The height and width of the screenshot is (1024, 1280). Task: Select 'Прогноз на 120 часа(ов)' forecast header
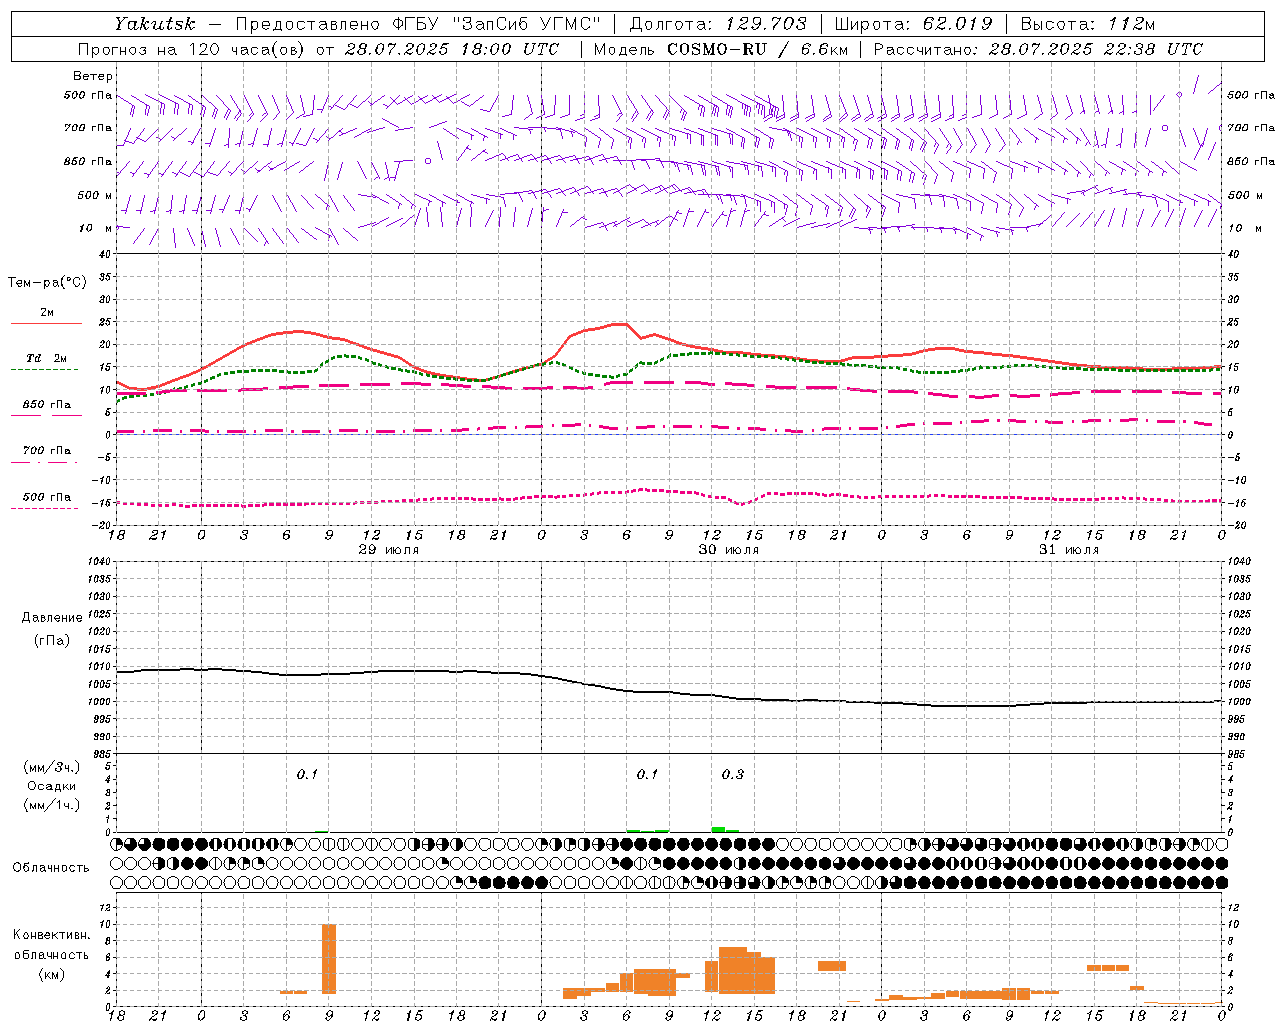pyautogui.click(x=192, y=49)
